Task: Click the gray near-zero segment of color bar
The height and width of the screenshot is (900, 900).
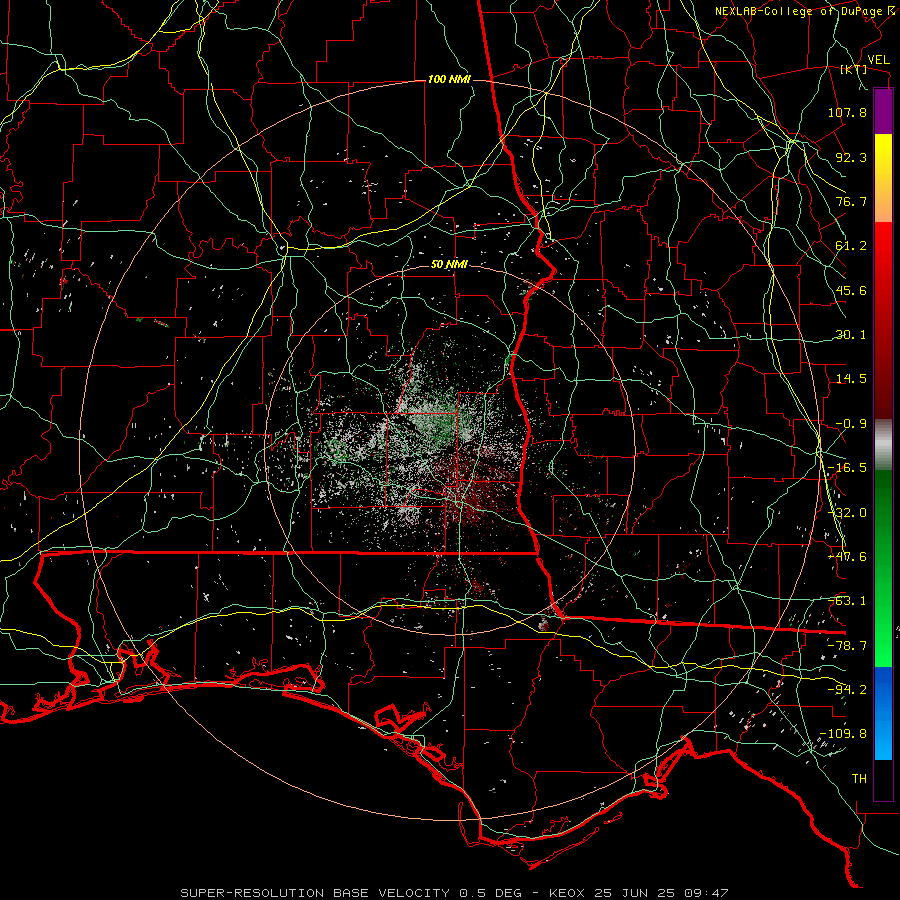Action: coord(883,444)
